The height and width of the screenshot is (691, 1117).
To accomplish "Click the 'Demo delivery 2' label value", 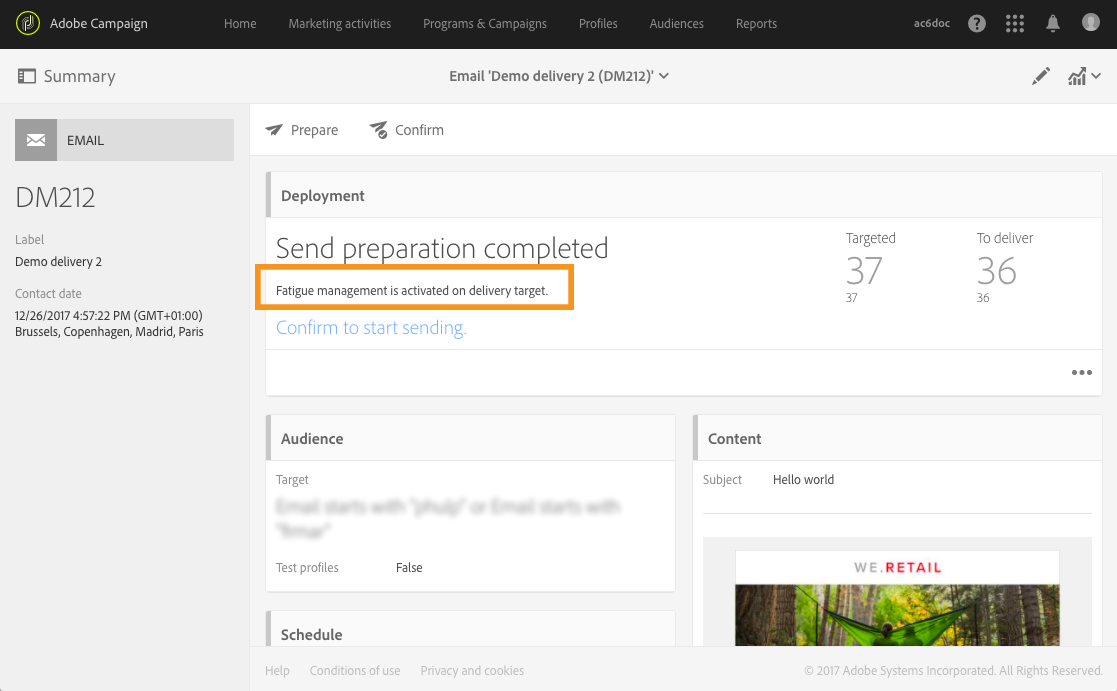I will click(x=58, y=261).
